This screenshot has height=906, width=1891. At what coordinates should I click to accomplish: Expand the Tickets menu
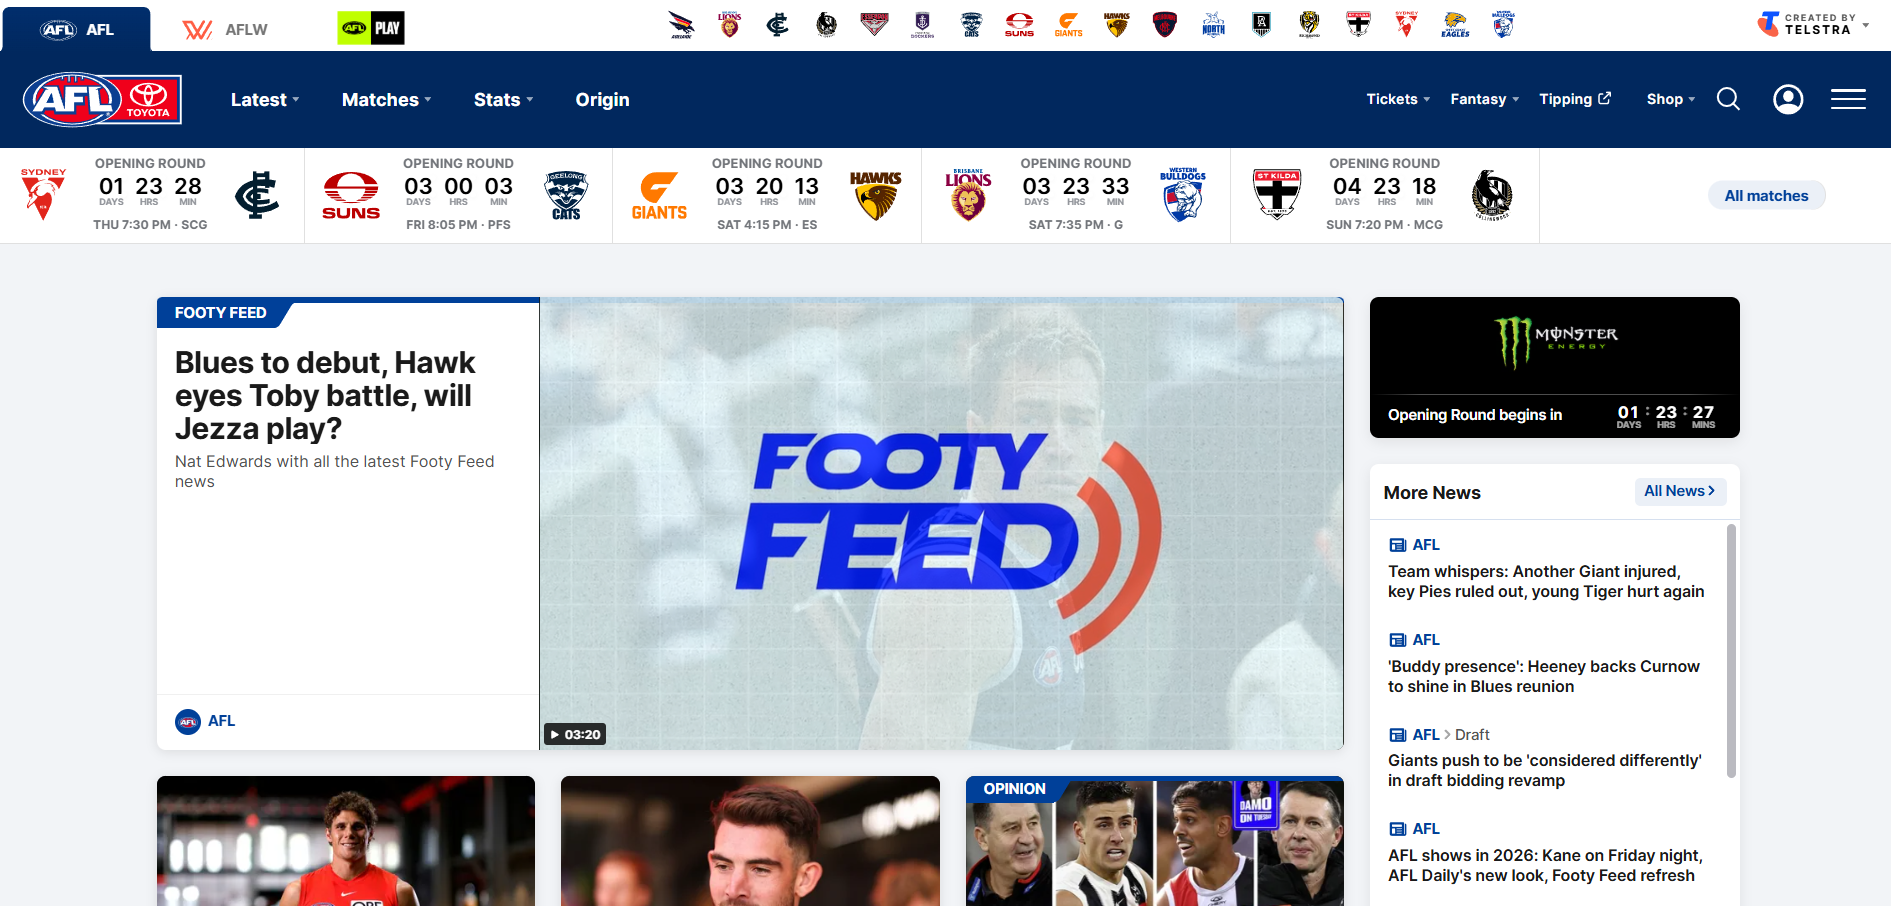(x=1398, y=99)
